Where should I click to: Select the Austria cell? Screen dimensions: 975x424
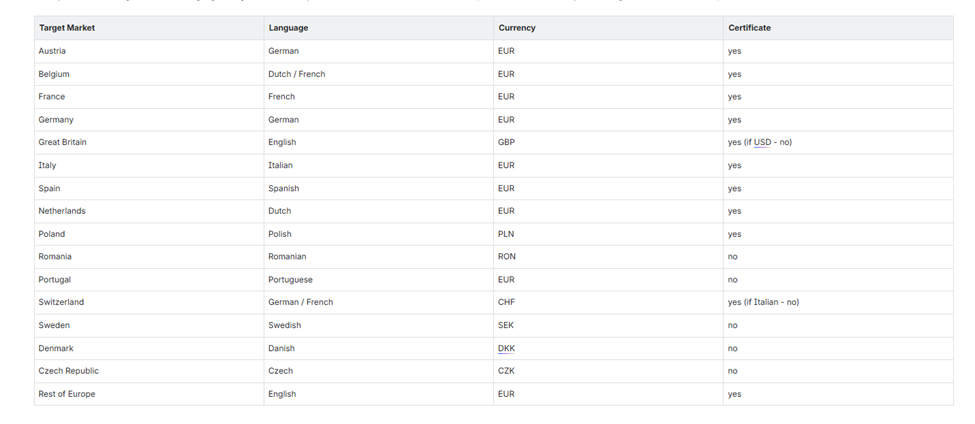pos(52,51)
